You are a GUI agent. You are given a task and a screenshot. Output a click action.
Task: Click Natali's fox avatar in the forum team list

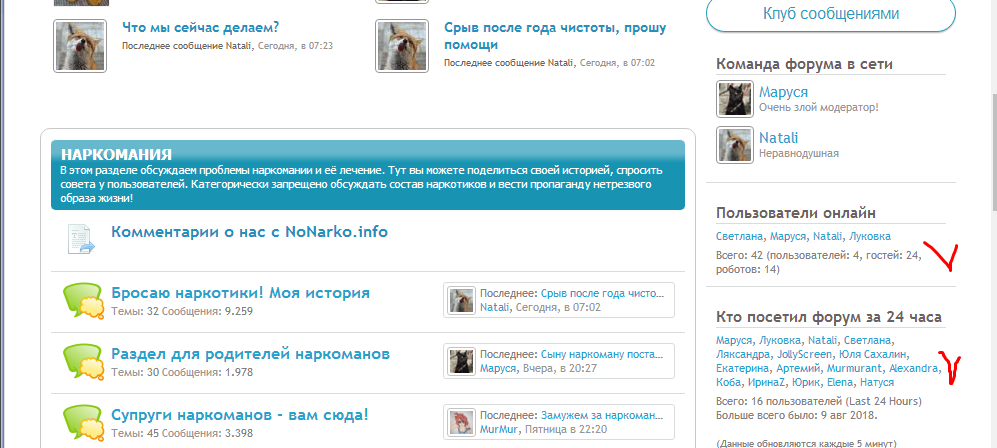click(x=735, y=145)
